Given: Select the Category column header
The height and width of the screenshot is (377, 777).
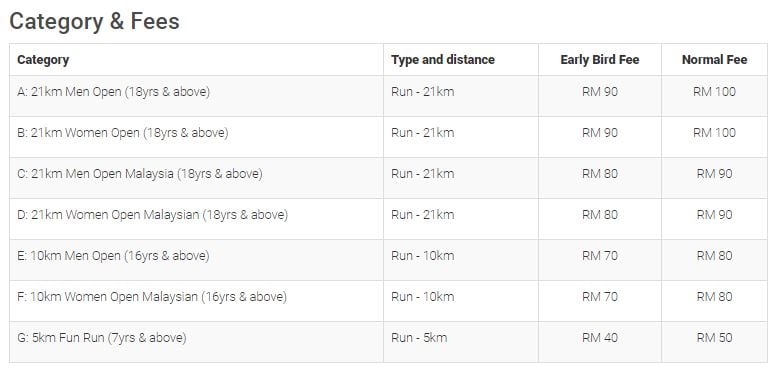Looking at the screenshot, I should point(43,60).
